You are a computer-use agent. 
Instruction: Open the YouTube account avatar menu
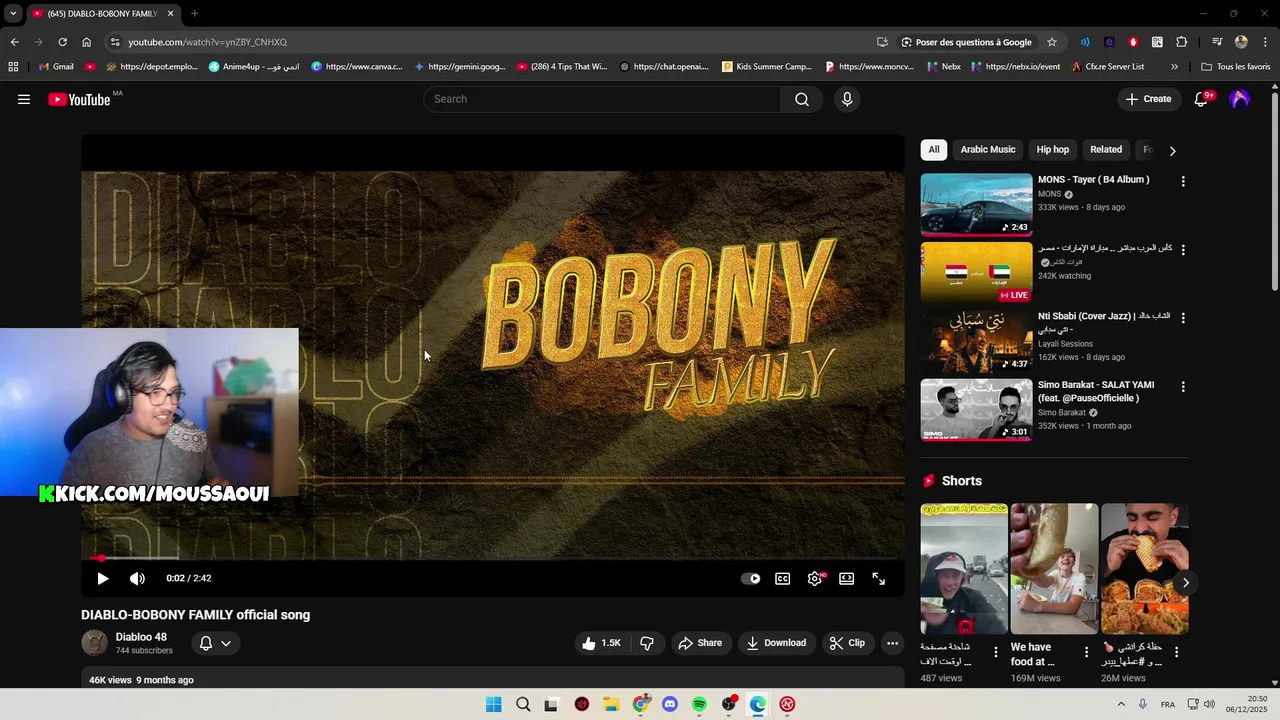point(1240,99)
